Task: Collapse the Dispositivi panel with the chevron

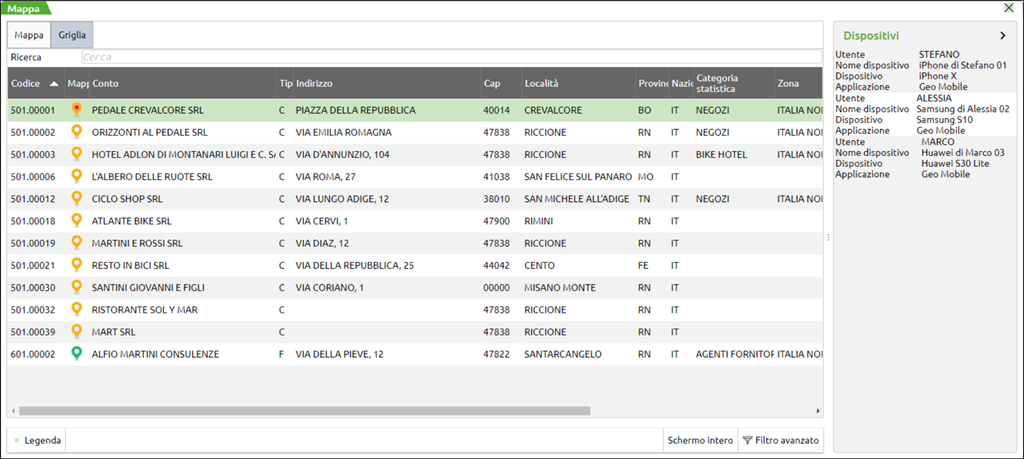Action: tap(1002, 35)
